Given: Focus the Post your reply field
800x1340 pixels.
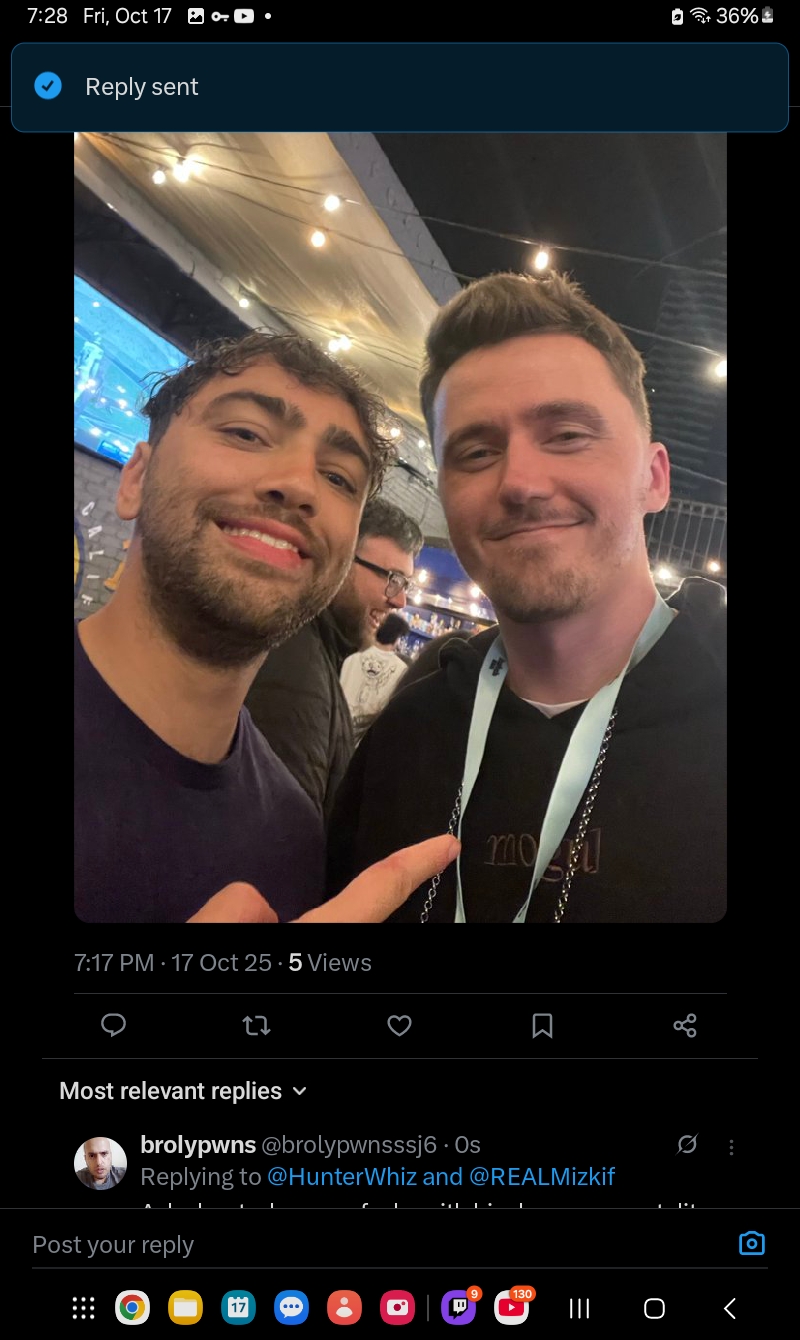Looking at the screenshot, I should 380,1245.
